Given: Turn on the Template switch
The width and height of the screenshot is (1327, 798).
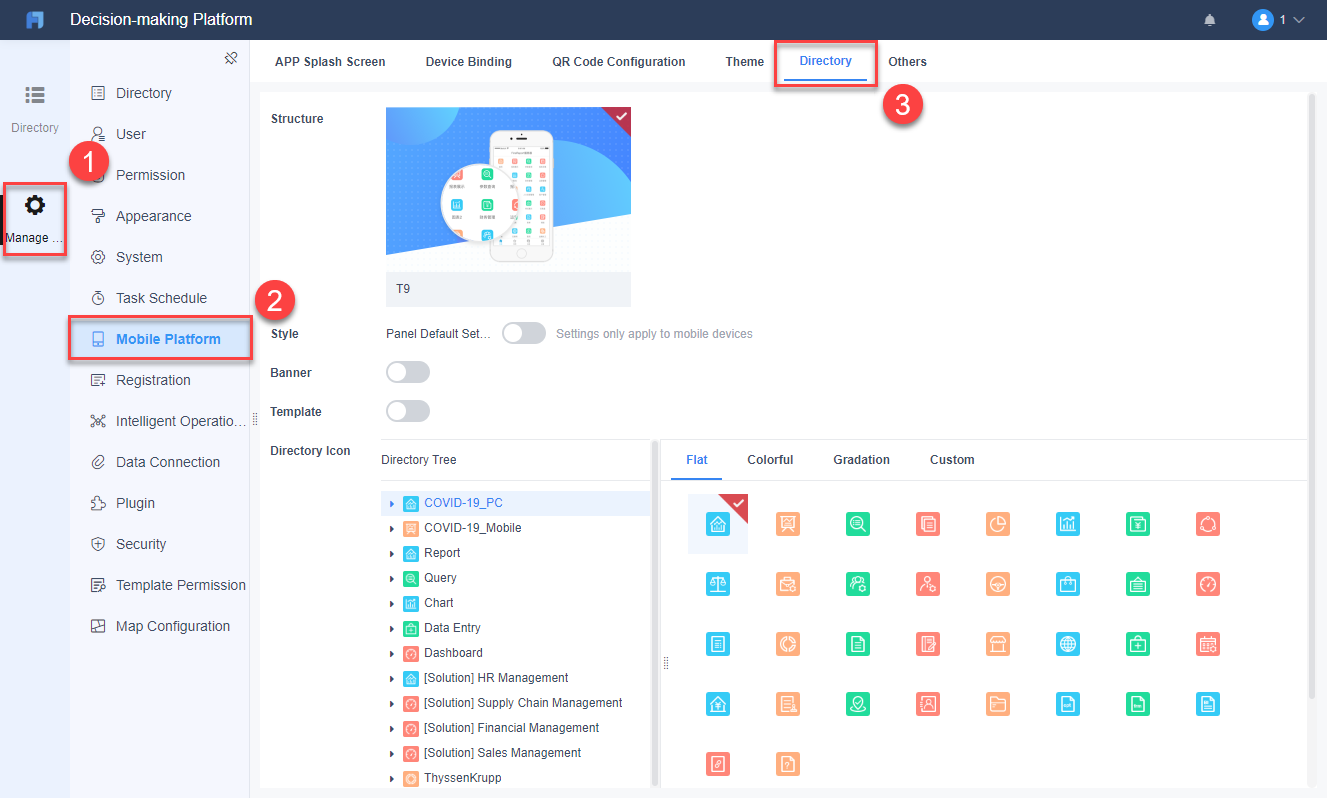Looking at the screenshot, I should click(408, 411).
